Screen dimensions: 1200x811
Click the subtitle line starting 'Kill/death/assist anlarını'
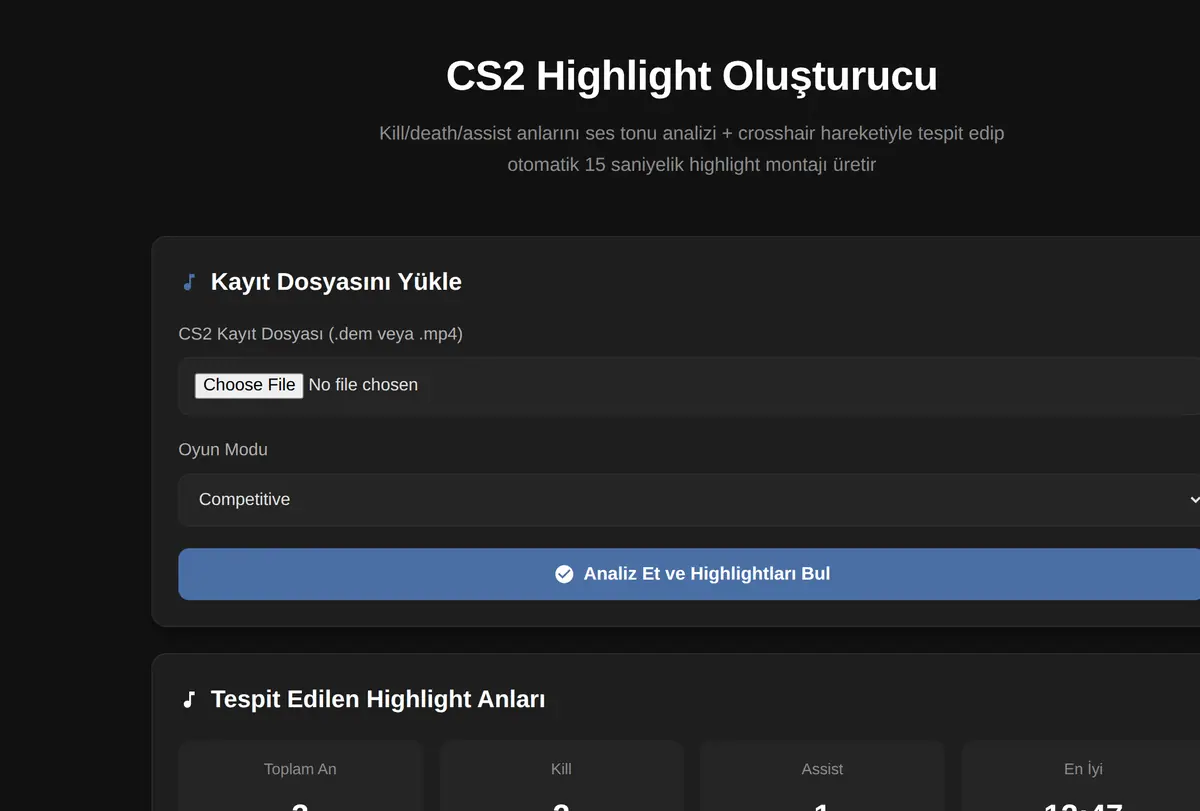point(692,134)
